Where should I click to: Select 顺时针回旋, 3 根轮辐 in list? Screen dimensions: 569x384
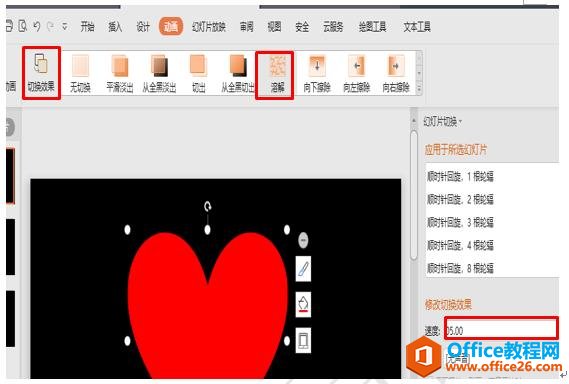click(x=492, y=222)
